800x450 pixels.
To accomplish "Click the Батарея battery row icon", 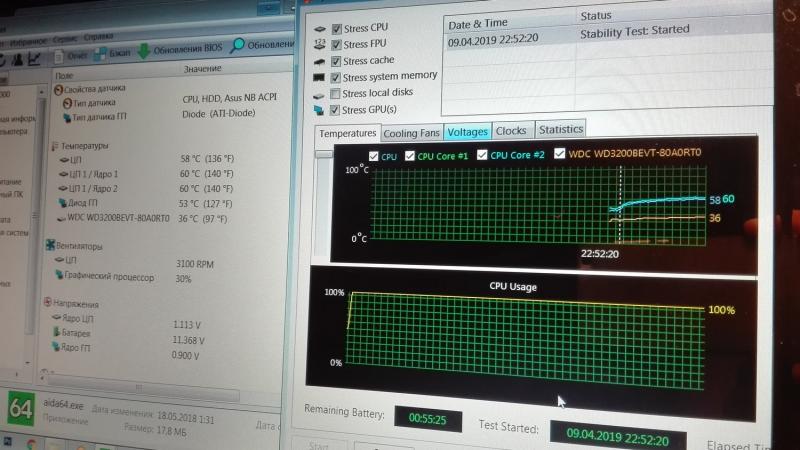I will coord(56,332).
